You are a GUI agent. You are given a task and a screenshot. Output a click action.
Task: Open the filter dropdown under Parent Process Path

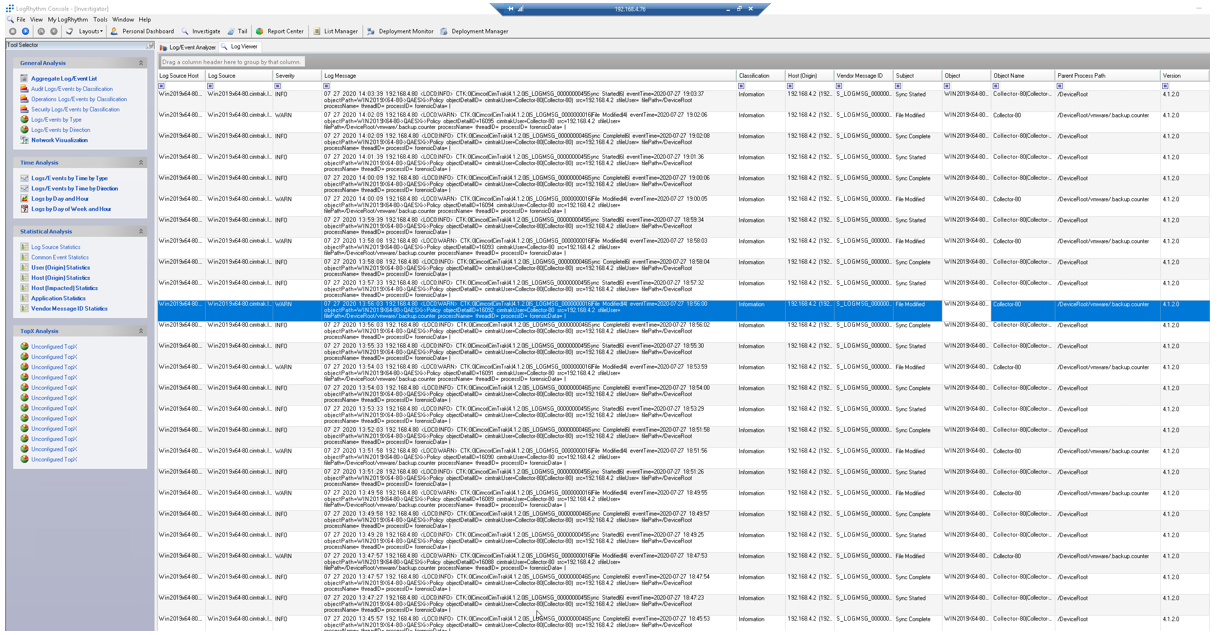pos(1060,86)
